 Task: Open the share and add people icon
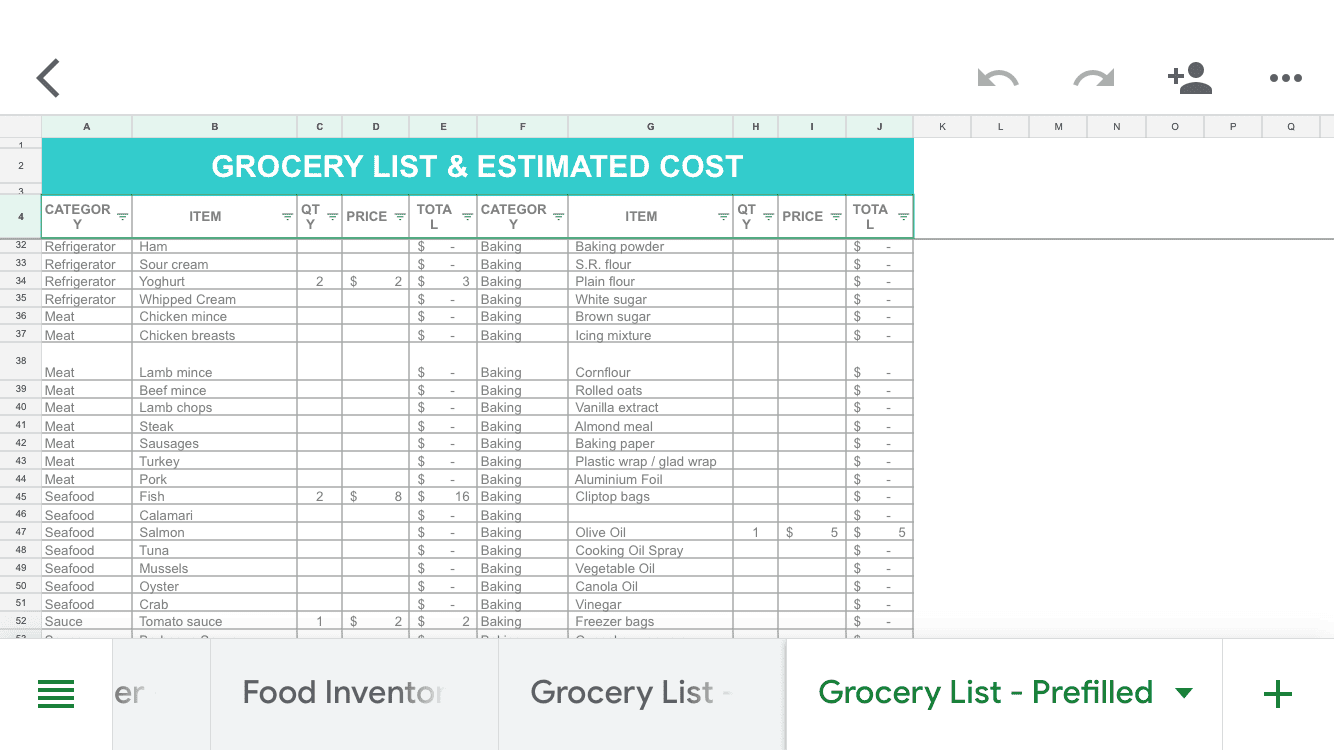pyautogui.click(x=1189, y=78)
